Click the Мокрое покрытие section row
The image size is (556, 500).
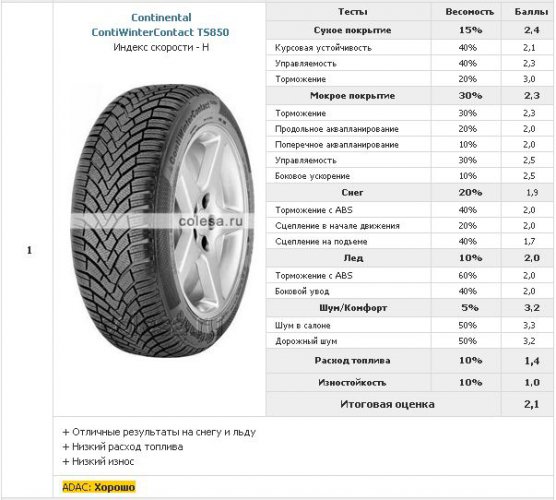(410, 96)
